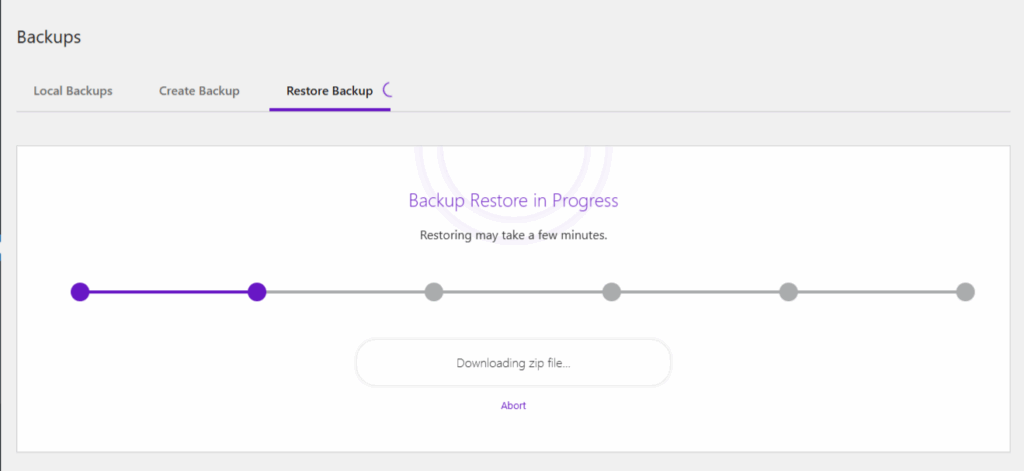Click the "Downloading zip file..." status box
The image size is (1024, 471).
click(x=513, y=363)
